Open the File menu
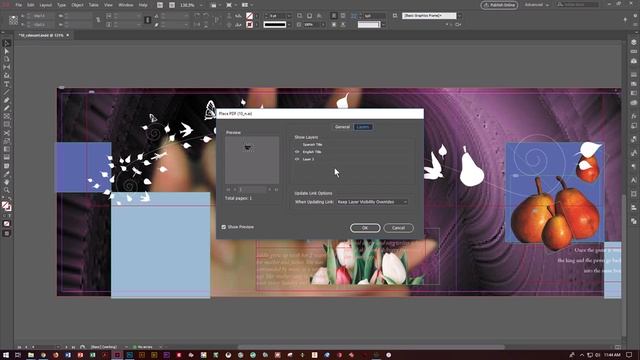The image size is (640, 360). (18, 5)
